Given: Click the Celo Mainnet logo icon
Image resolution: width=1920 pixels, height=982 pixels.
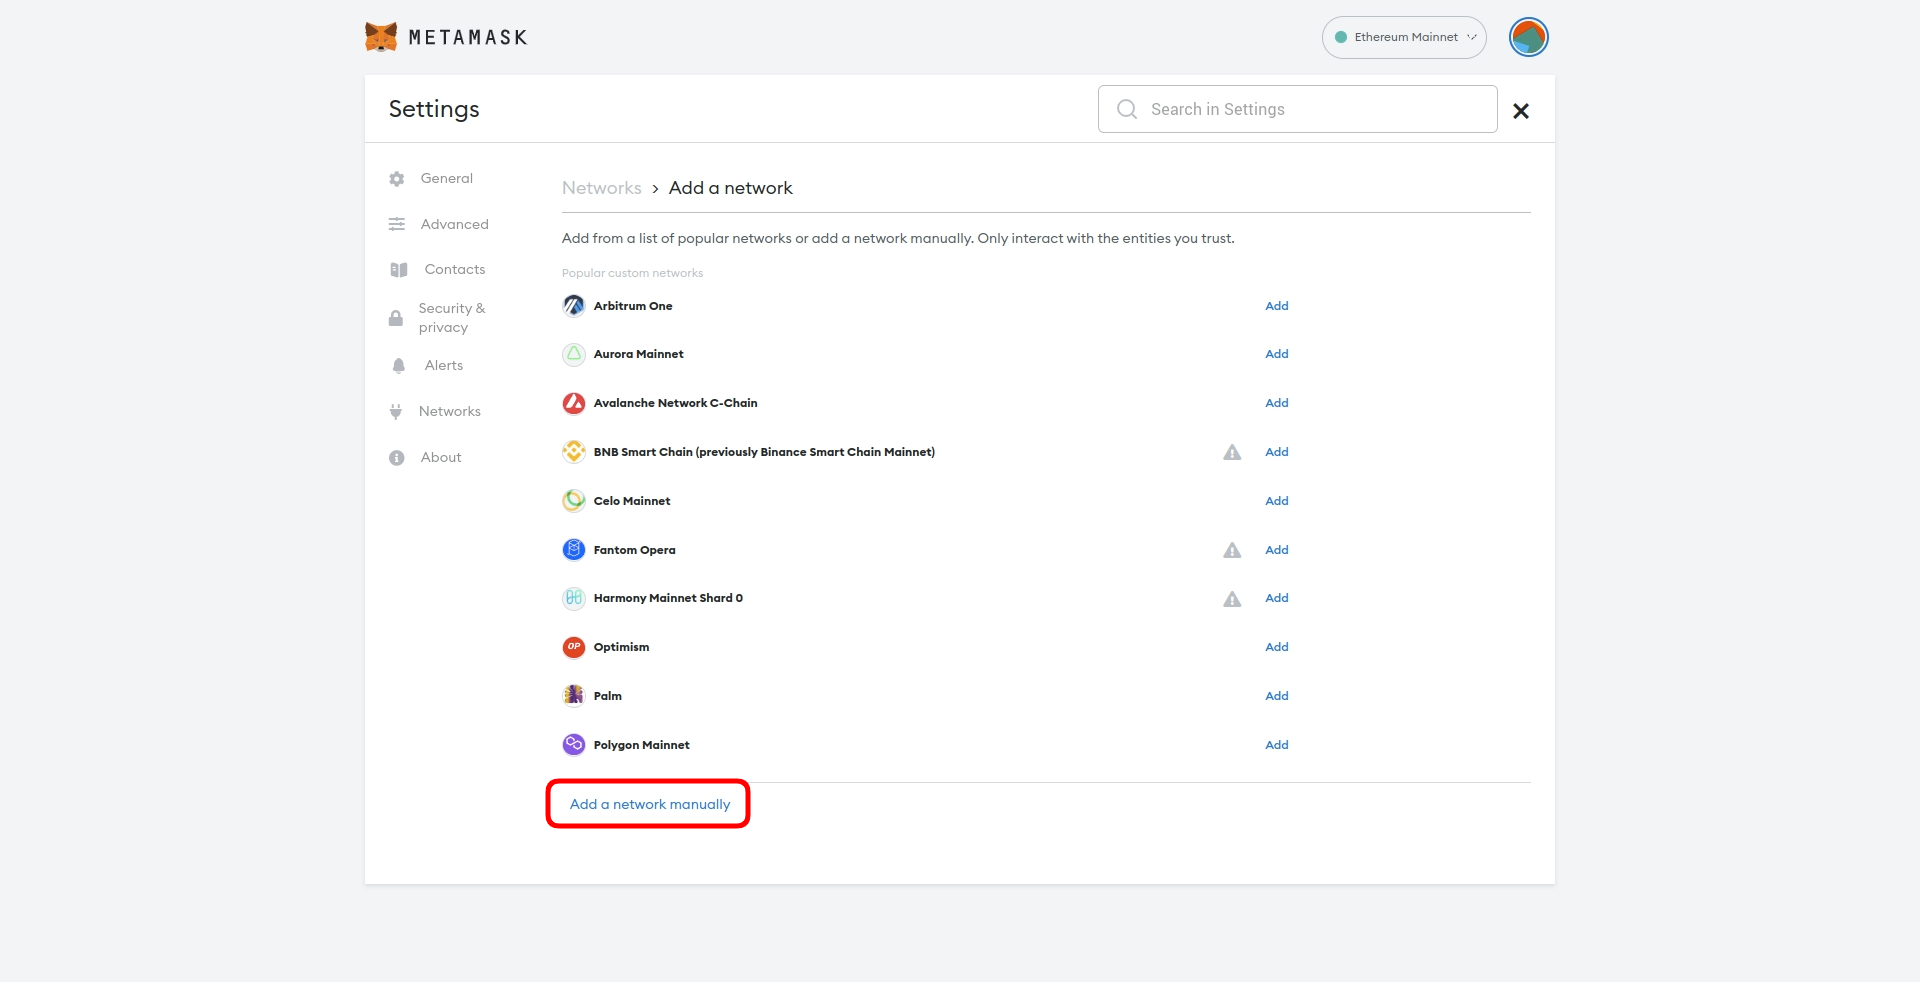Looking at the screenshot, I should (574, 501).
